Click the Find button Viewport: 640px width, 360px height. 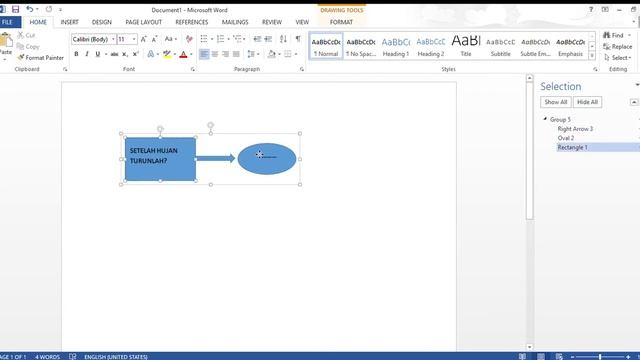tap(614, 36)
